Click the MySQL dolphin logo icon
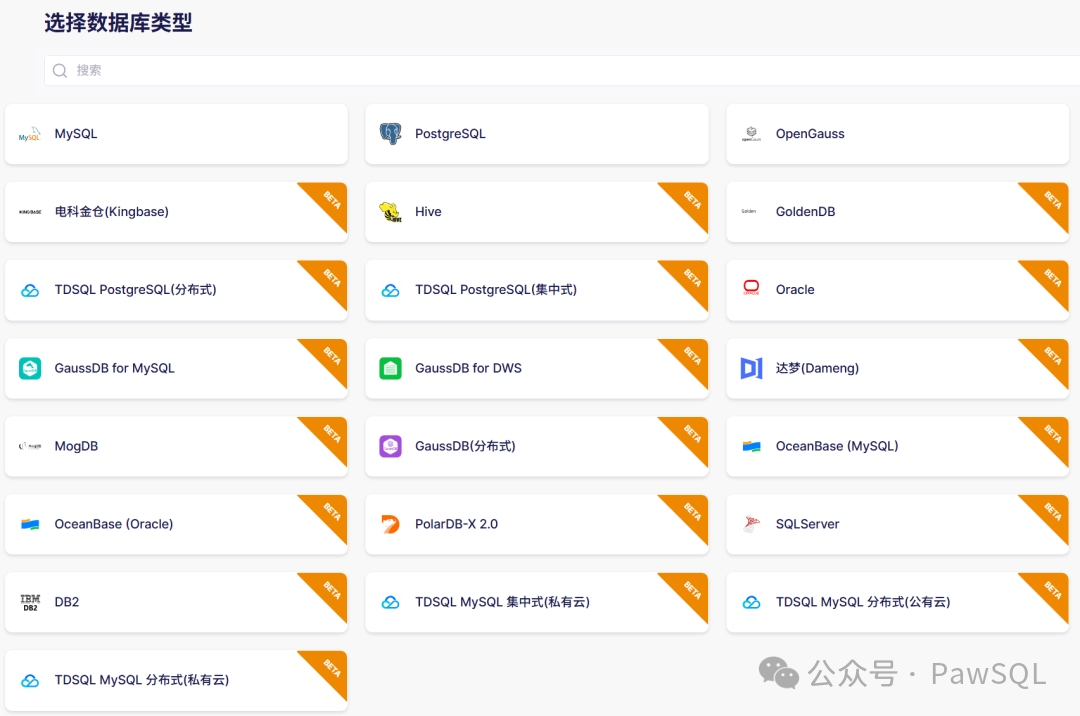The height and width of the screenshot is (716, 1080). [x=30, y=134]
